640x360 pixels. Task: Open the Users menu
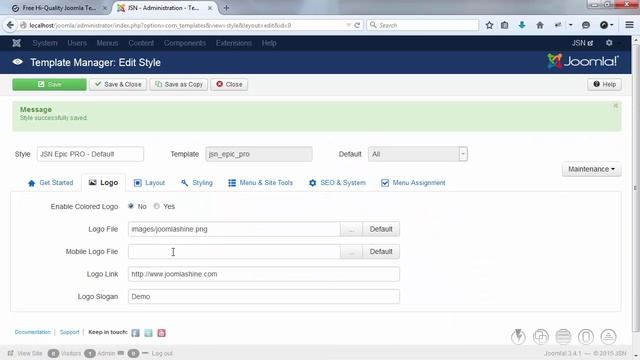tap(77, 43)
